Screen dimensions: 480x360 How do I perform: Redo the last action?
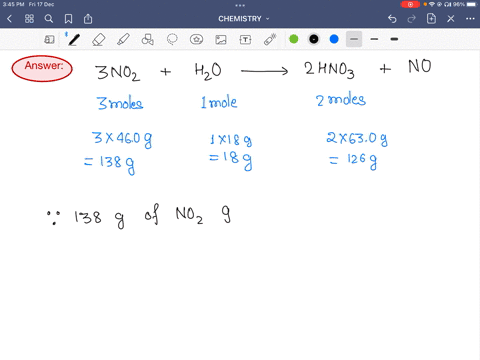pos(412,19)
